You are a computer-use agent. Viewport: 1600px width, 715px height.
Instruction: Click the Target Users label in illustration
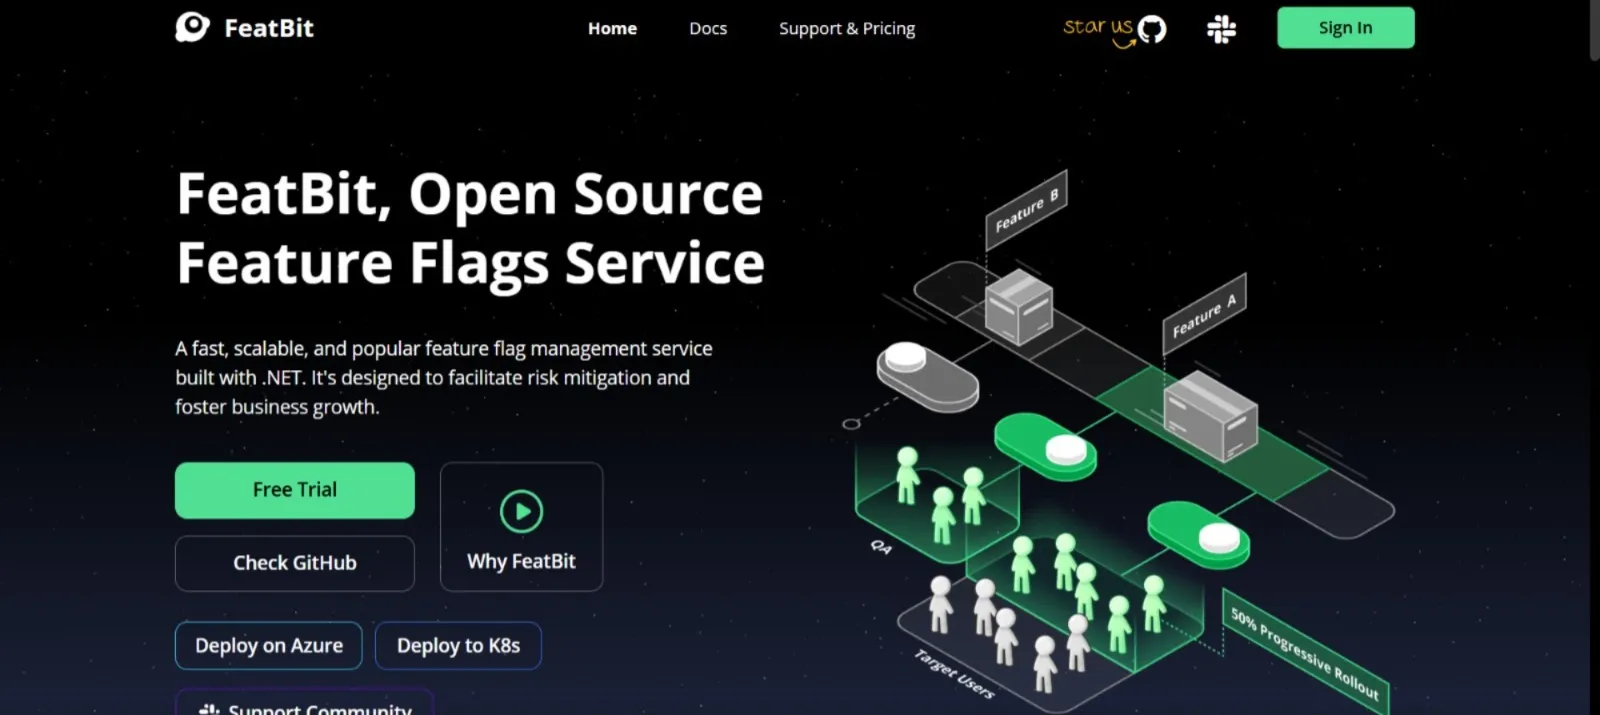click(954, 674)
